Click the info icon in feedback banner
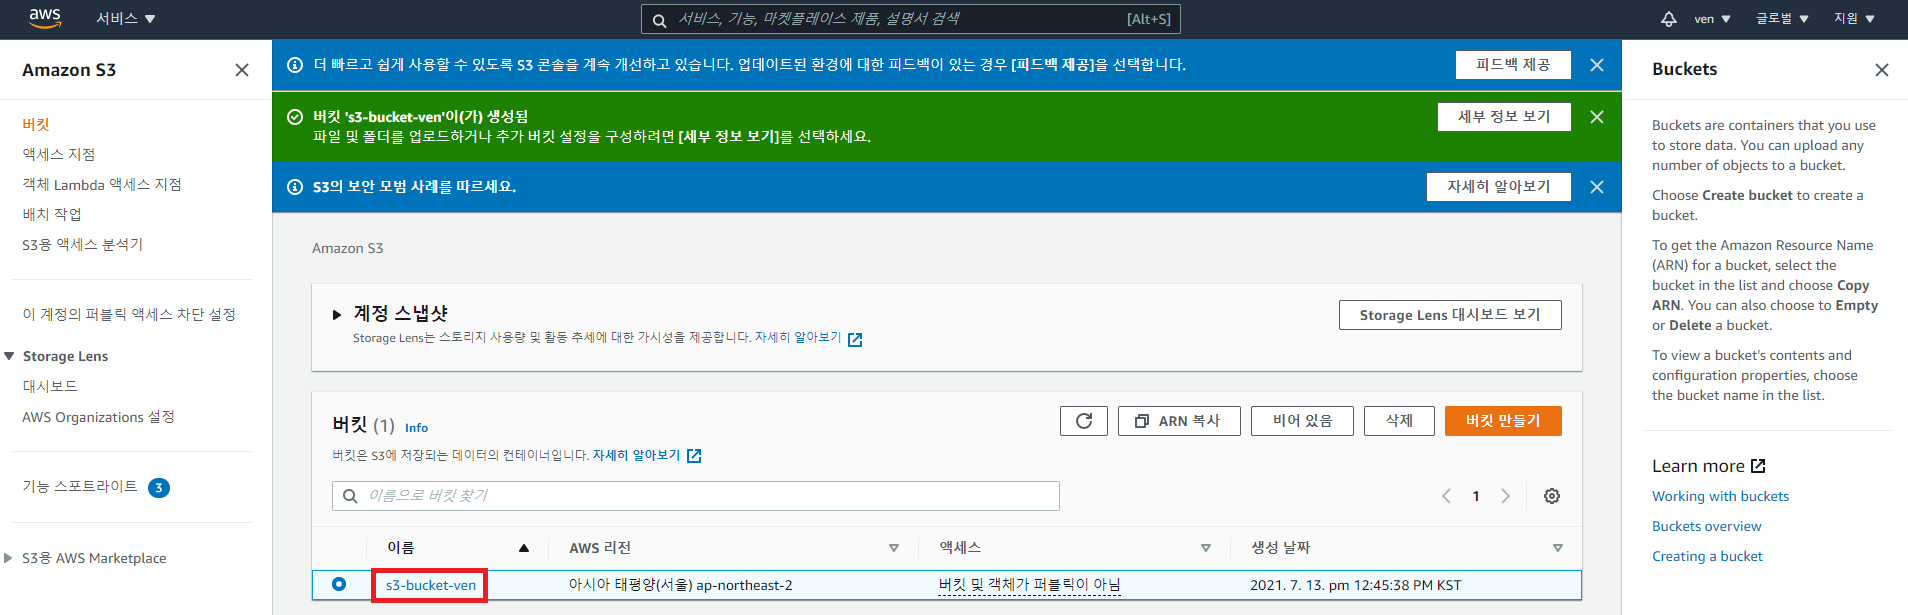Viewport: 1908px width, 615px height. 295,65
